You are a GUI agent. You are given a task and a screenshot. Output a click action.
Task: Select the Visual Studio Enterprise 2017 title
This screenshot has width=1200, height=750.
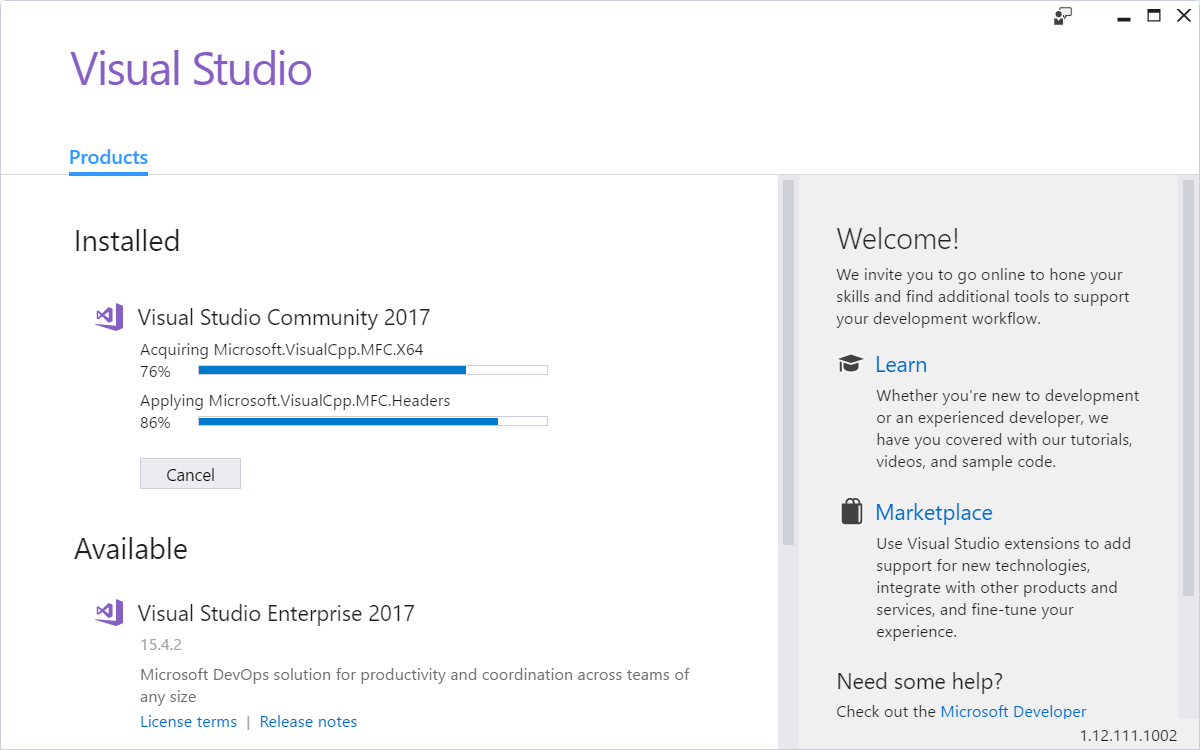click(276, 614)
